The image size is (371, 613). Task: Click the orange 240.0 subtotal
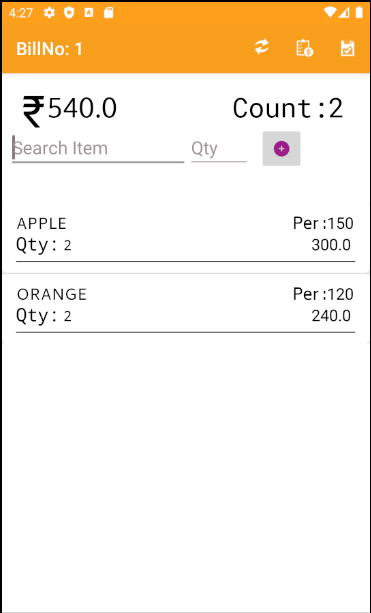click(x=331, y=316)
